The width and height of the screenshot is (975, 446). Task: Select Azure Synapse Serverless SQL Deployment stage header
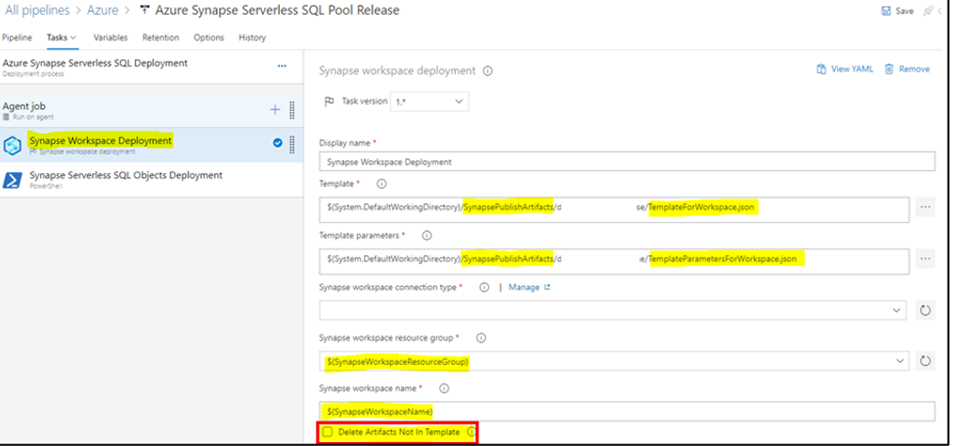click(x=152, y=67)
